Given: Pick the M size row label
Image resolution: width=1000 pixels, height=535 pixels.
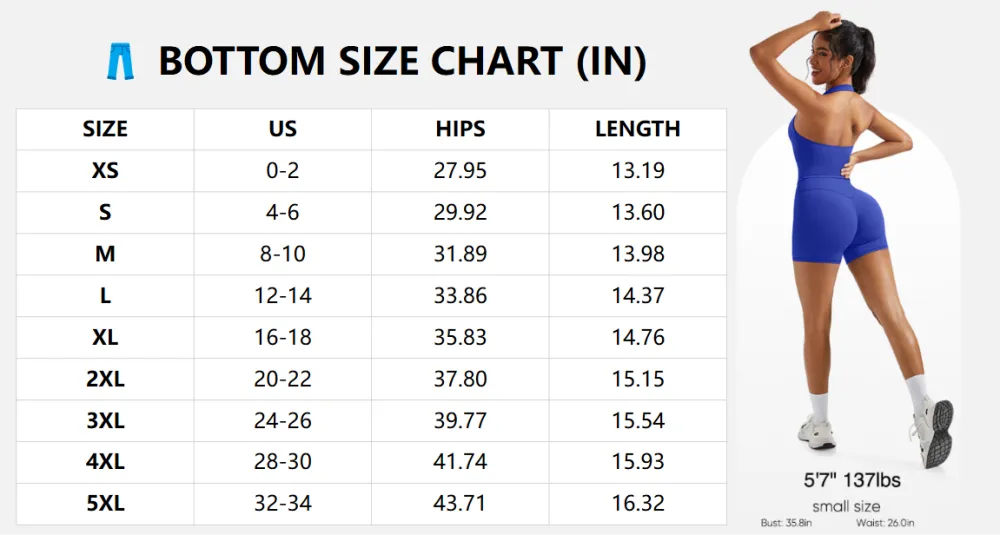Looking at the screenshot, I should click(105, 254).
